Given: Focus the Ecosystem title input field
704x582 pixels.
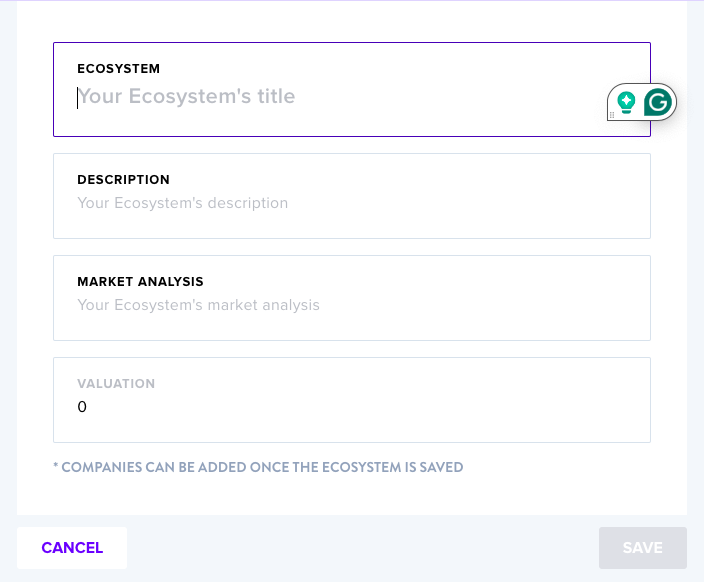Looking at the screenshot, I should pyautogui.click(x=352, y=89).
